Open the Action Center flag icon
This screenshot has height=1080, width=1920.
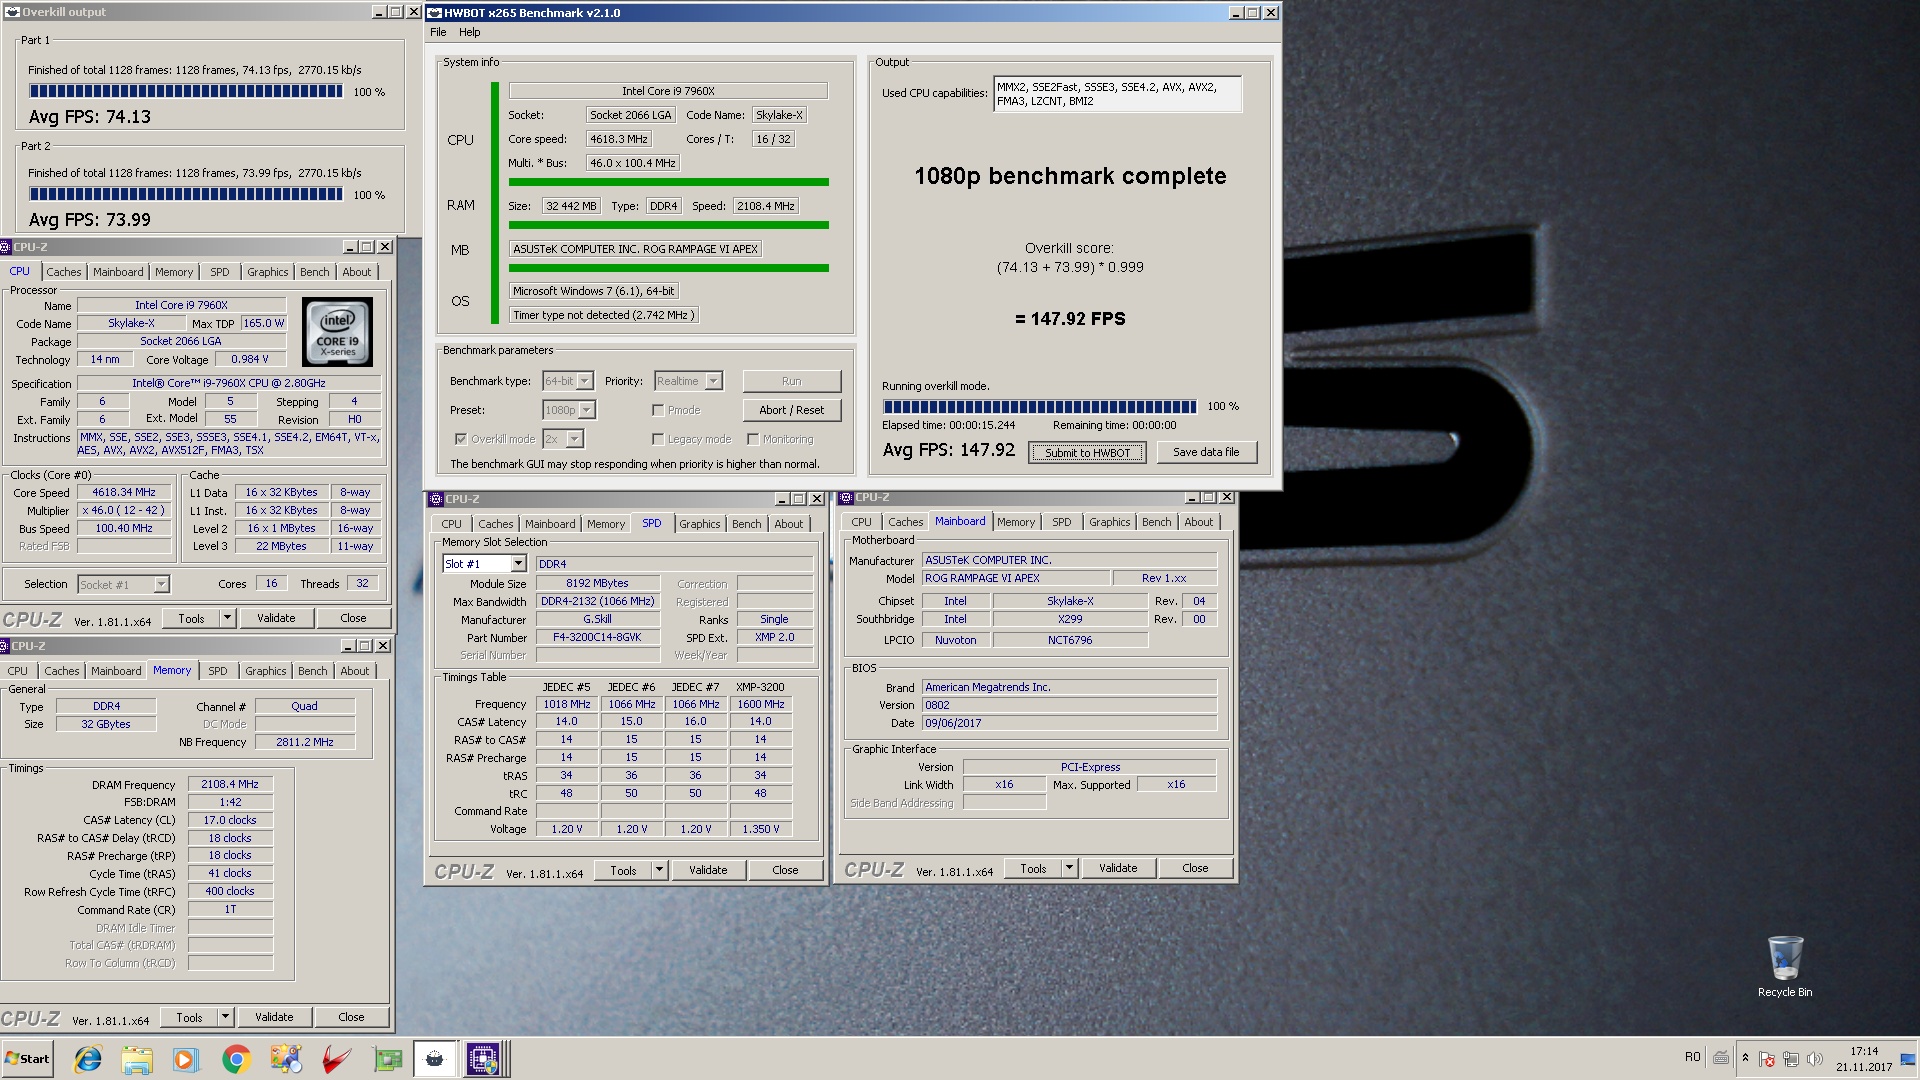click(x=1767, y=1059)
